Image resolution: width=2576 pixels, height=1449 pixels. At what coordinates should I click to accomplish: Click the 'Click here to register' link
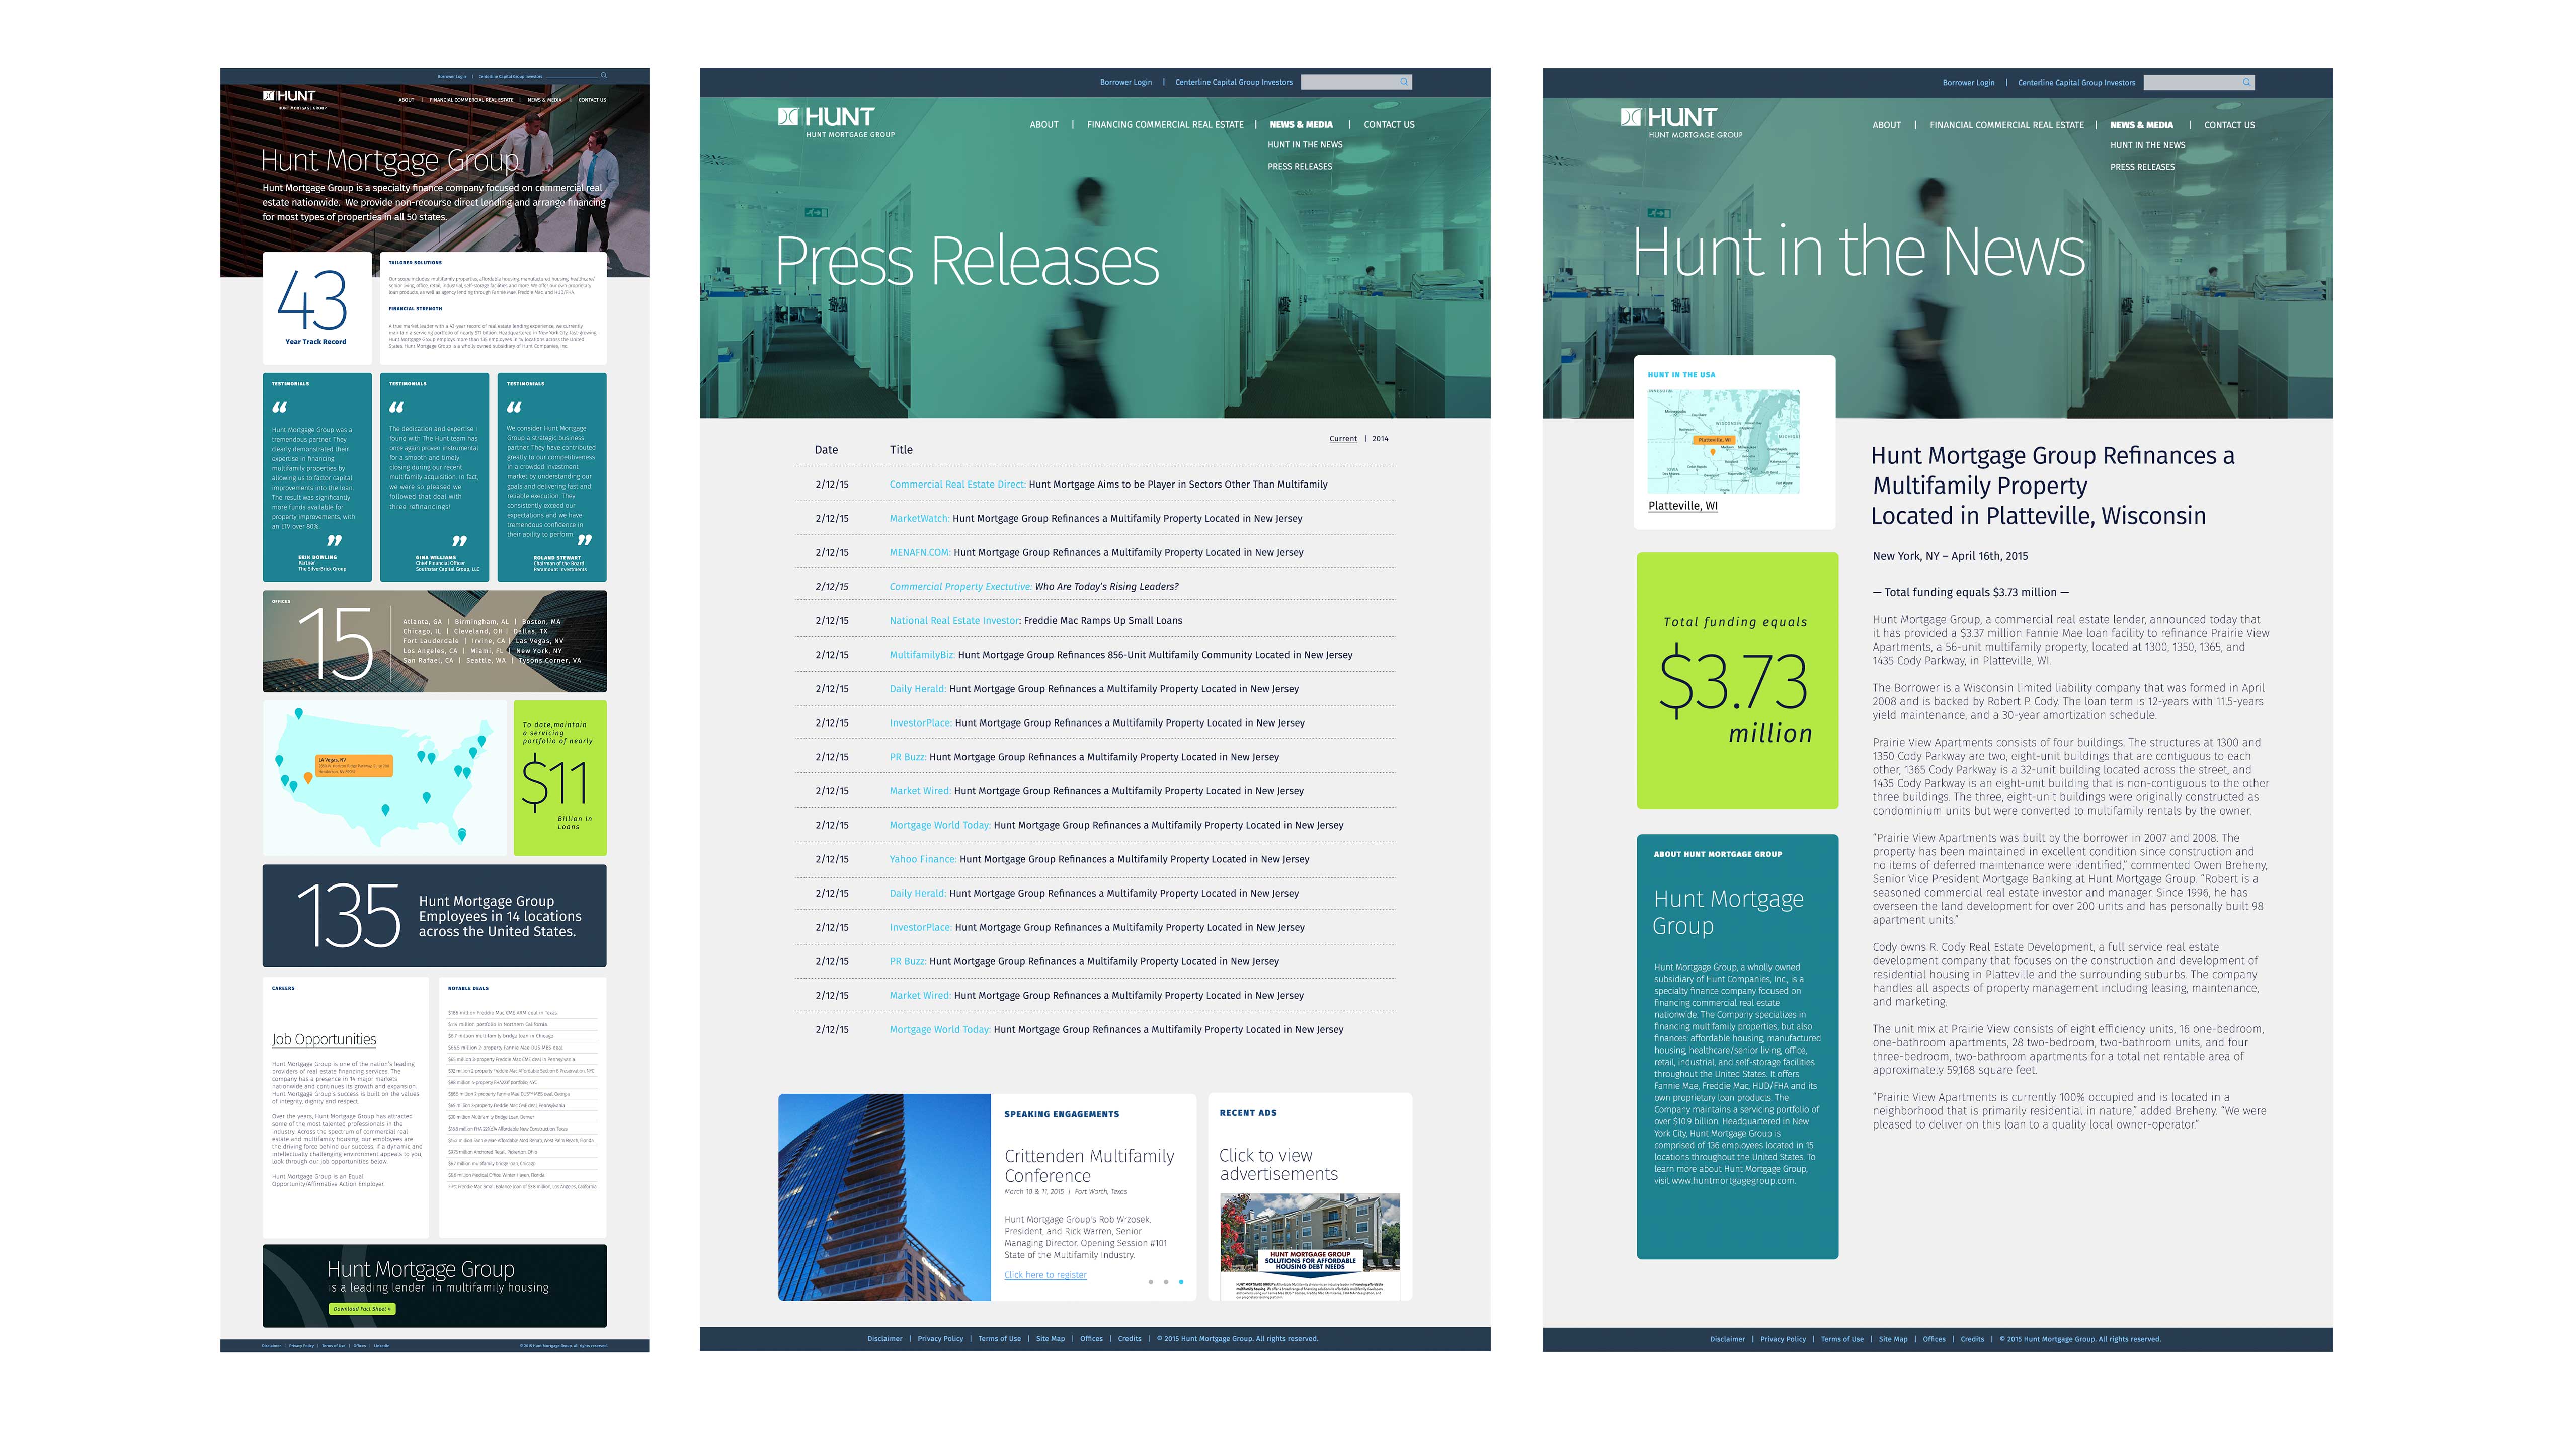(x=1045, y=1275)
